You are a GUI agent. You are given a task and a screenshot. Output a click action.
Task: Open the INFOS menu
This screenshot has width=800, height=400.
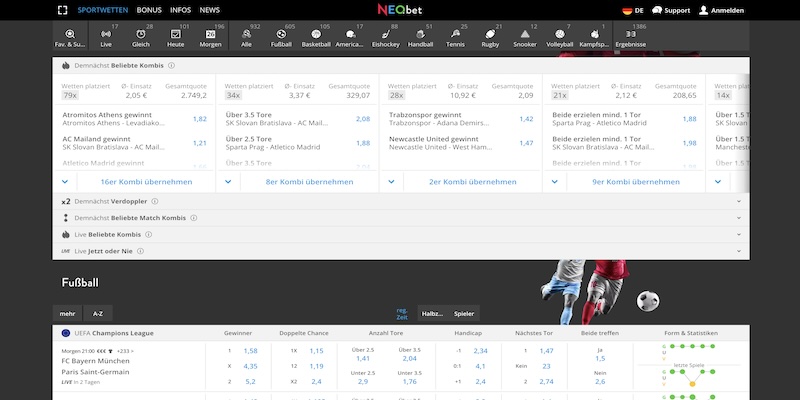tap(181, 10)
